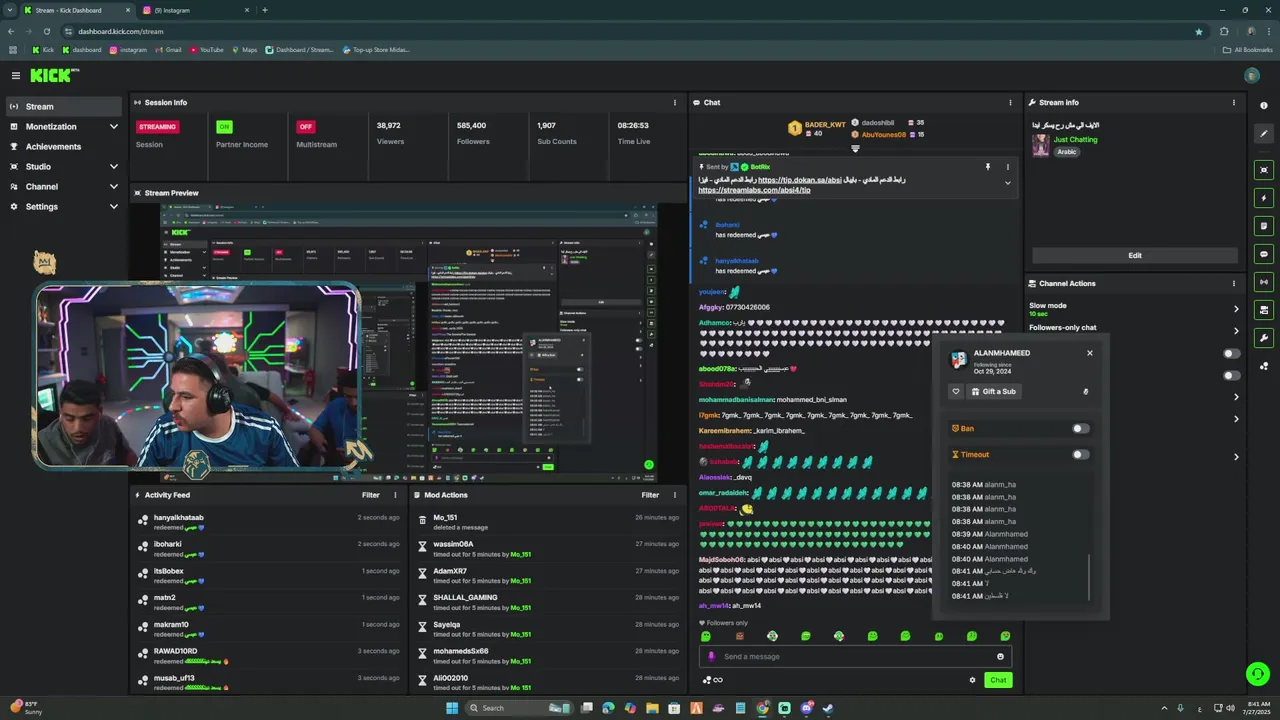Click the pencil edit icon in the right sidebar

coord(1264,134)
